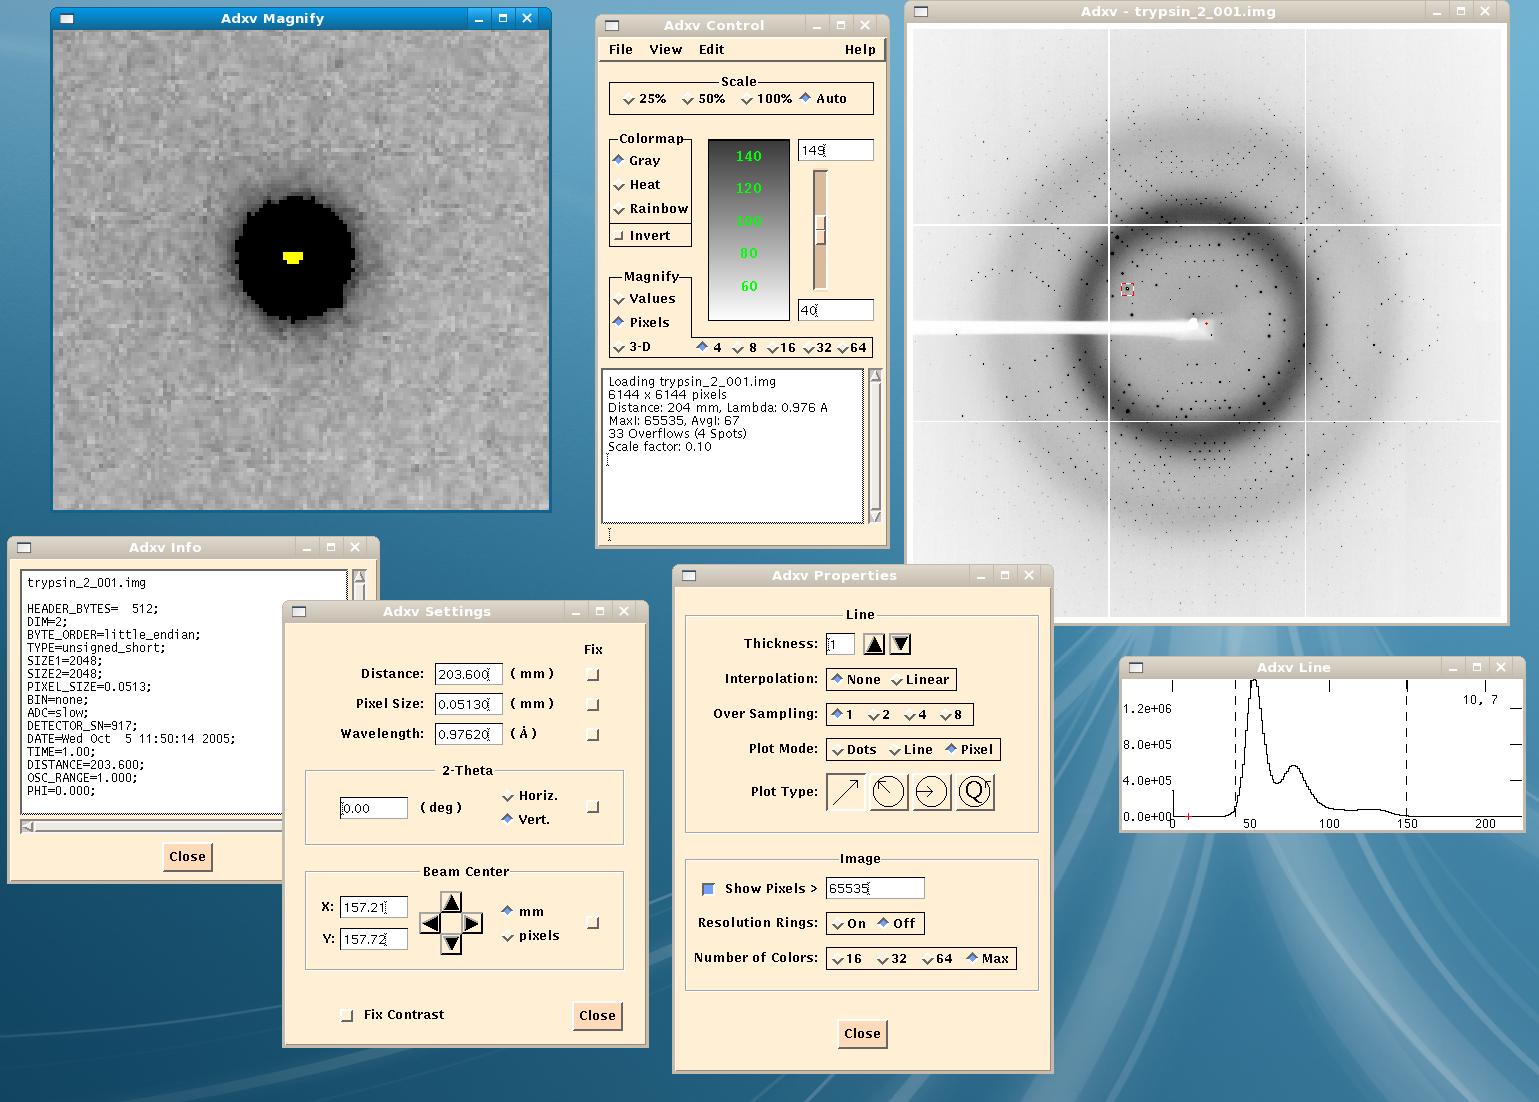The image size is (1539, 1102).
Task: Open trypsin image window menu icon
Action: tap(921, 12)
